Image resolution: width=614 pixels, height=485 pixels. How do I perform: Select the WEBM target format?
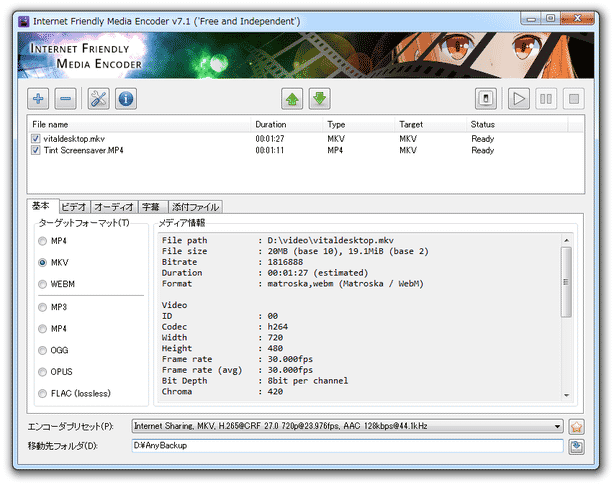pos(42,284)
